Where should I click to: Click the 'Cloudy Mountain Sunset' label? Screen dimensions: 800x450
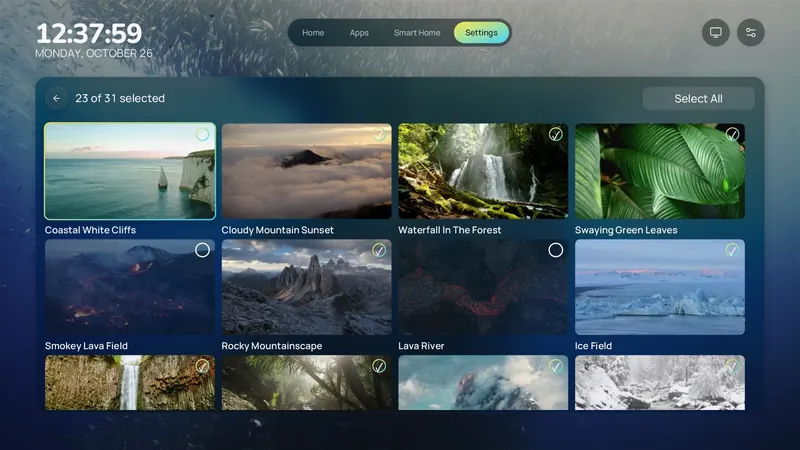[x=278, y=230]
